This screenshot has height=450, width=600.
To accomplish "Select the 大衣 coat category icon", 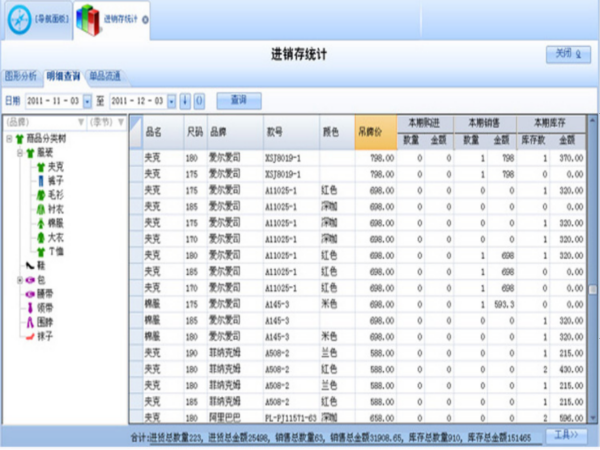I will (41, 238).
